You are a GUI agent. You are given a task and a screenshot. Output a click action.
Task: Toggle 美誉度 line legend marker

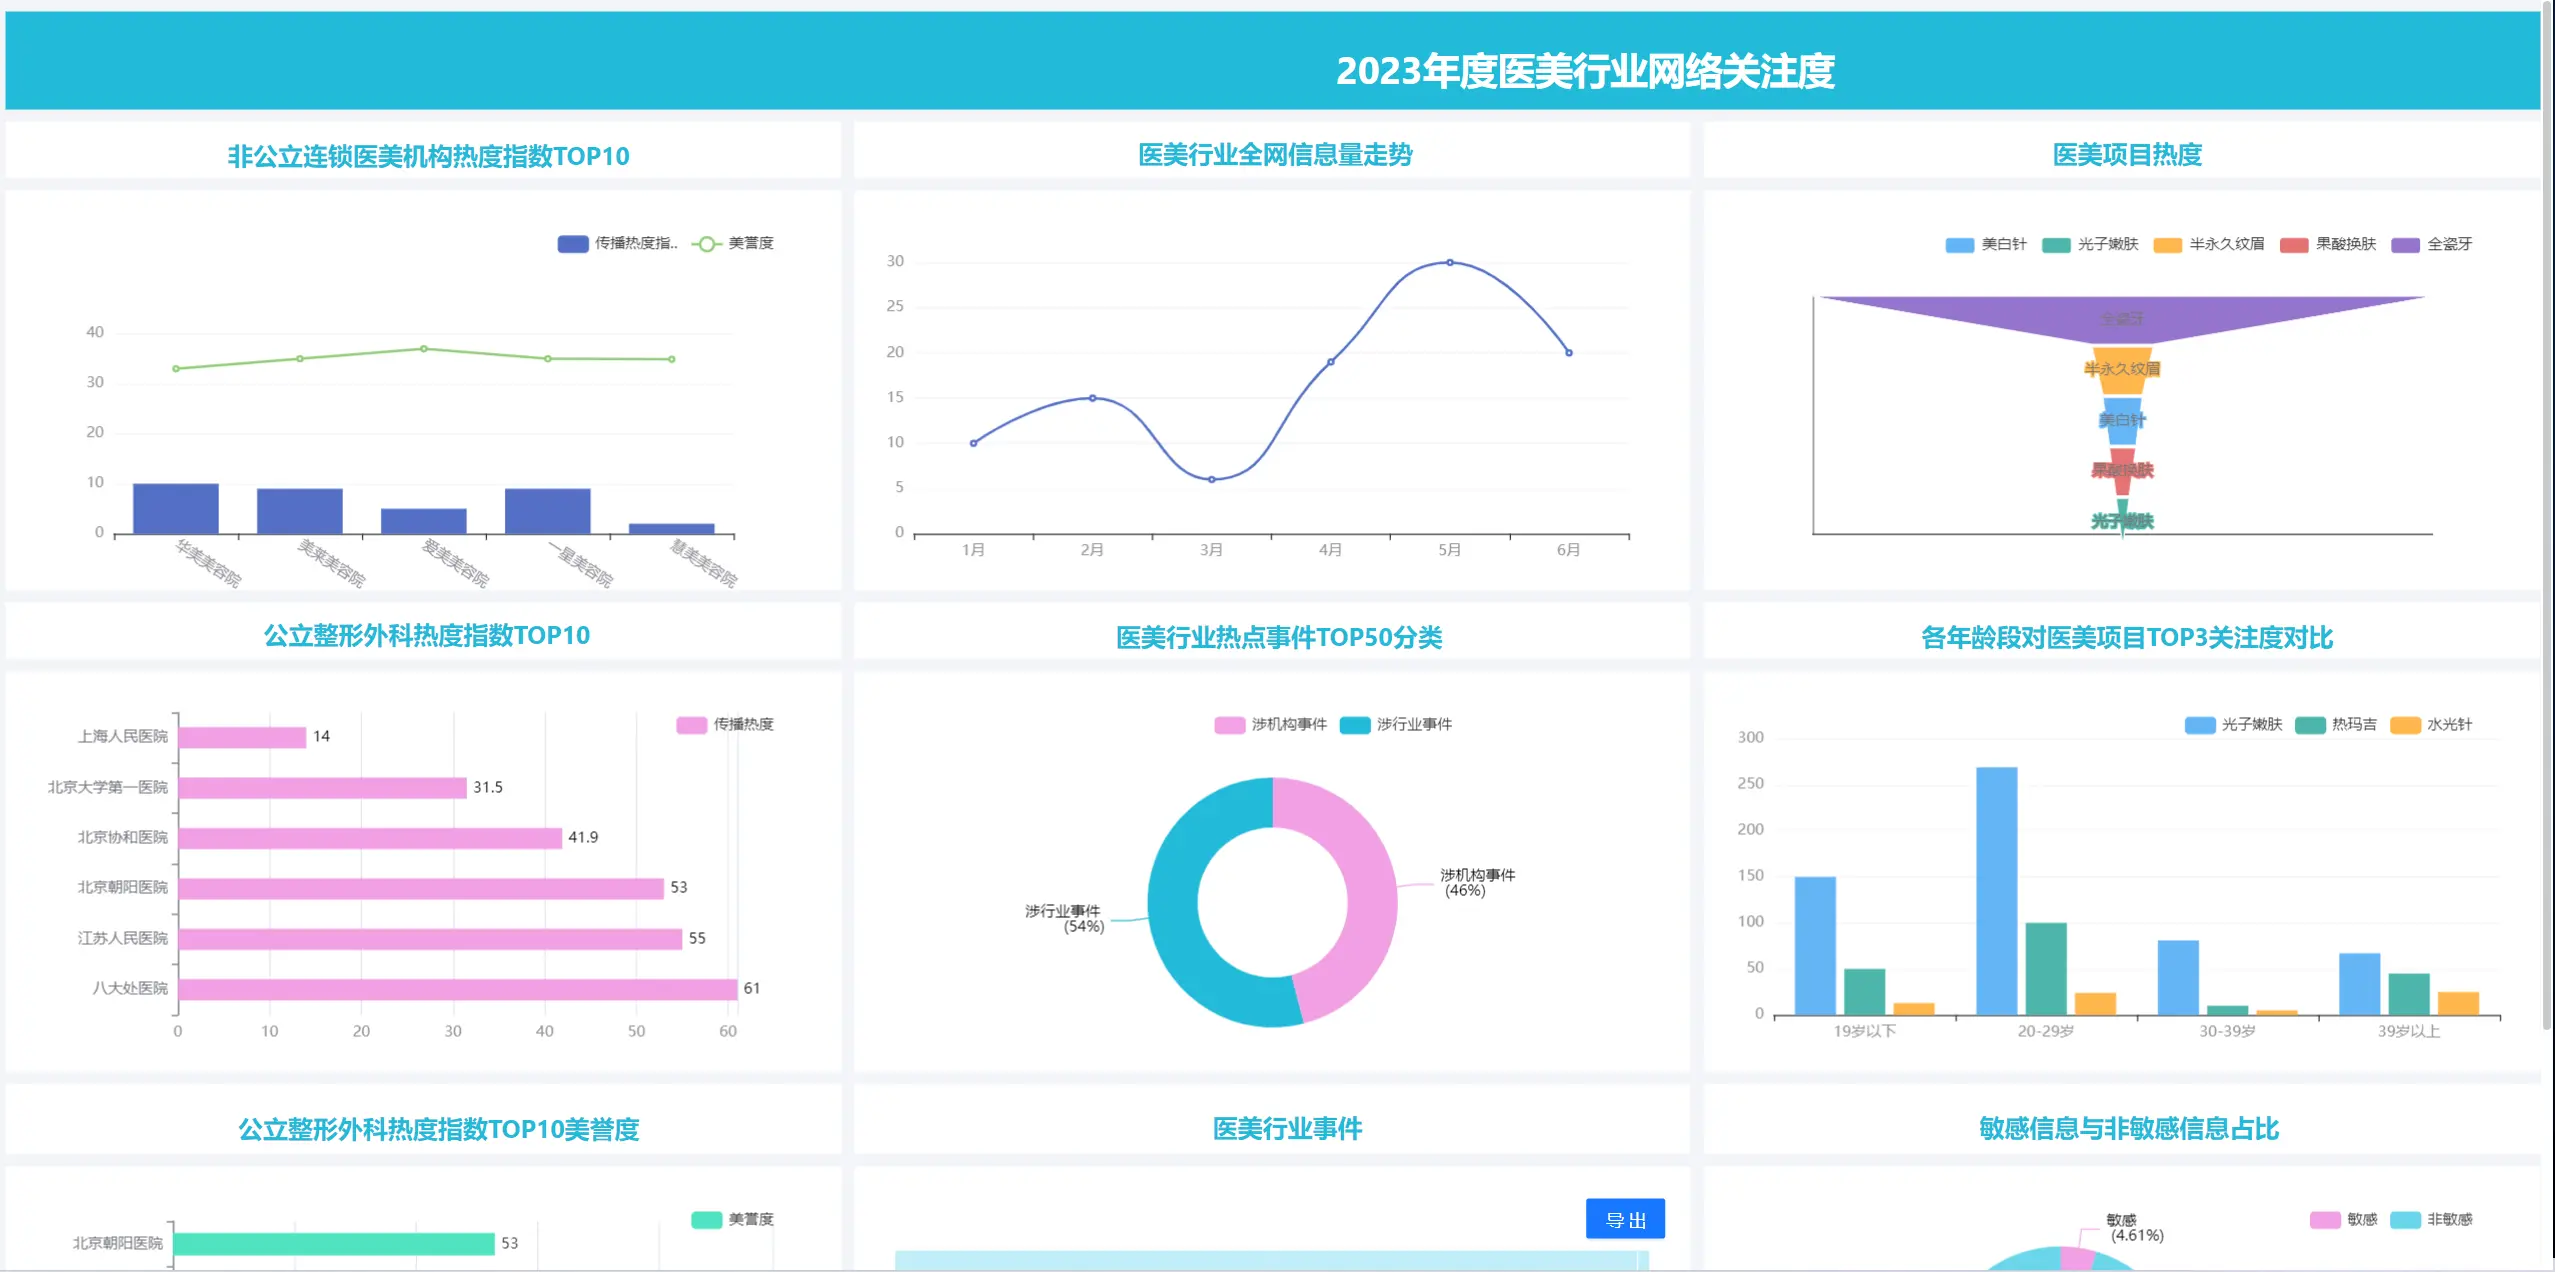tap(706, 244)
